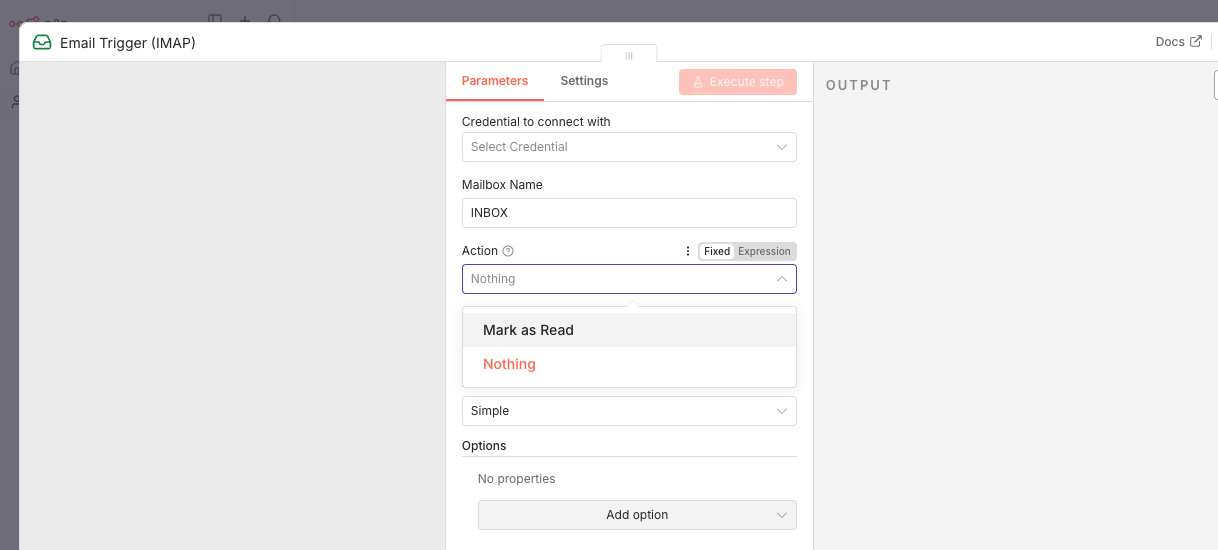Image resolution: width=1218 pixels, height=550 pixels.
Task: Switch Action field to Fixed mode
Action: point(717,251)
